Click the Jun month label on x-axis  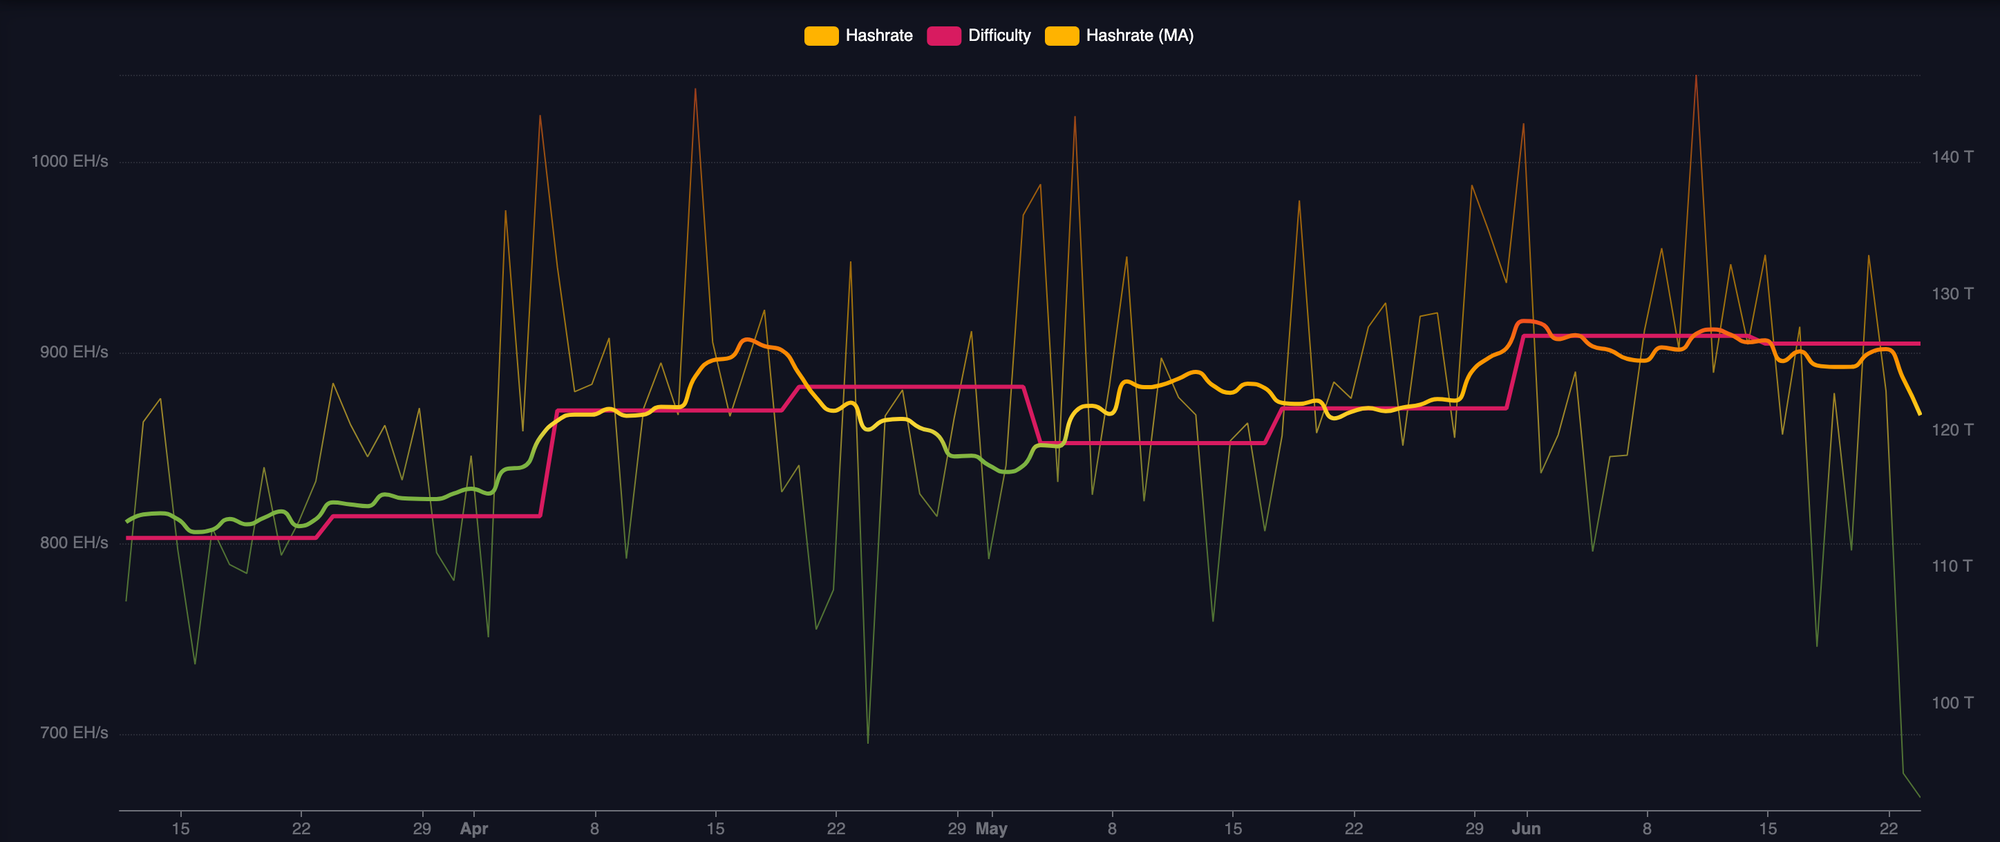click(x=1526, y=829)
